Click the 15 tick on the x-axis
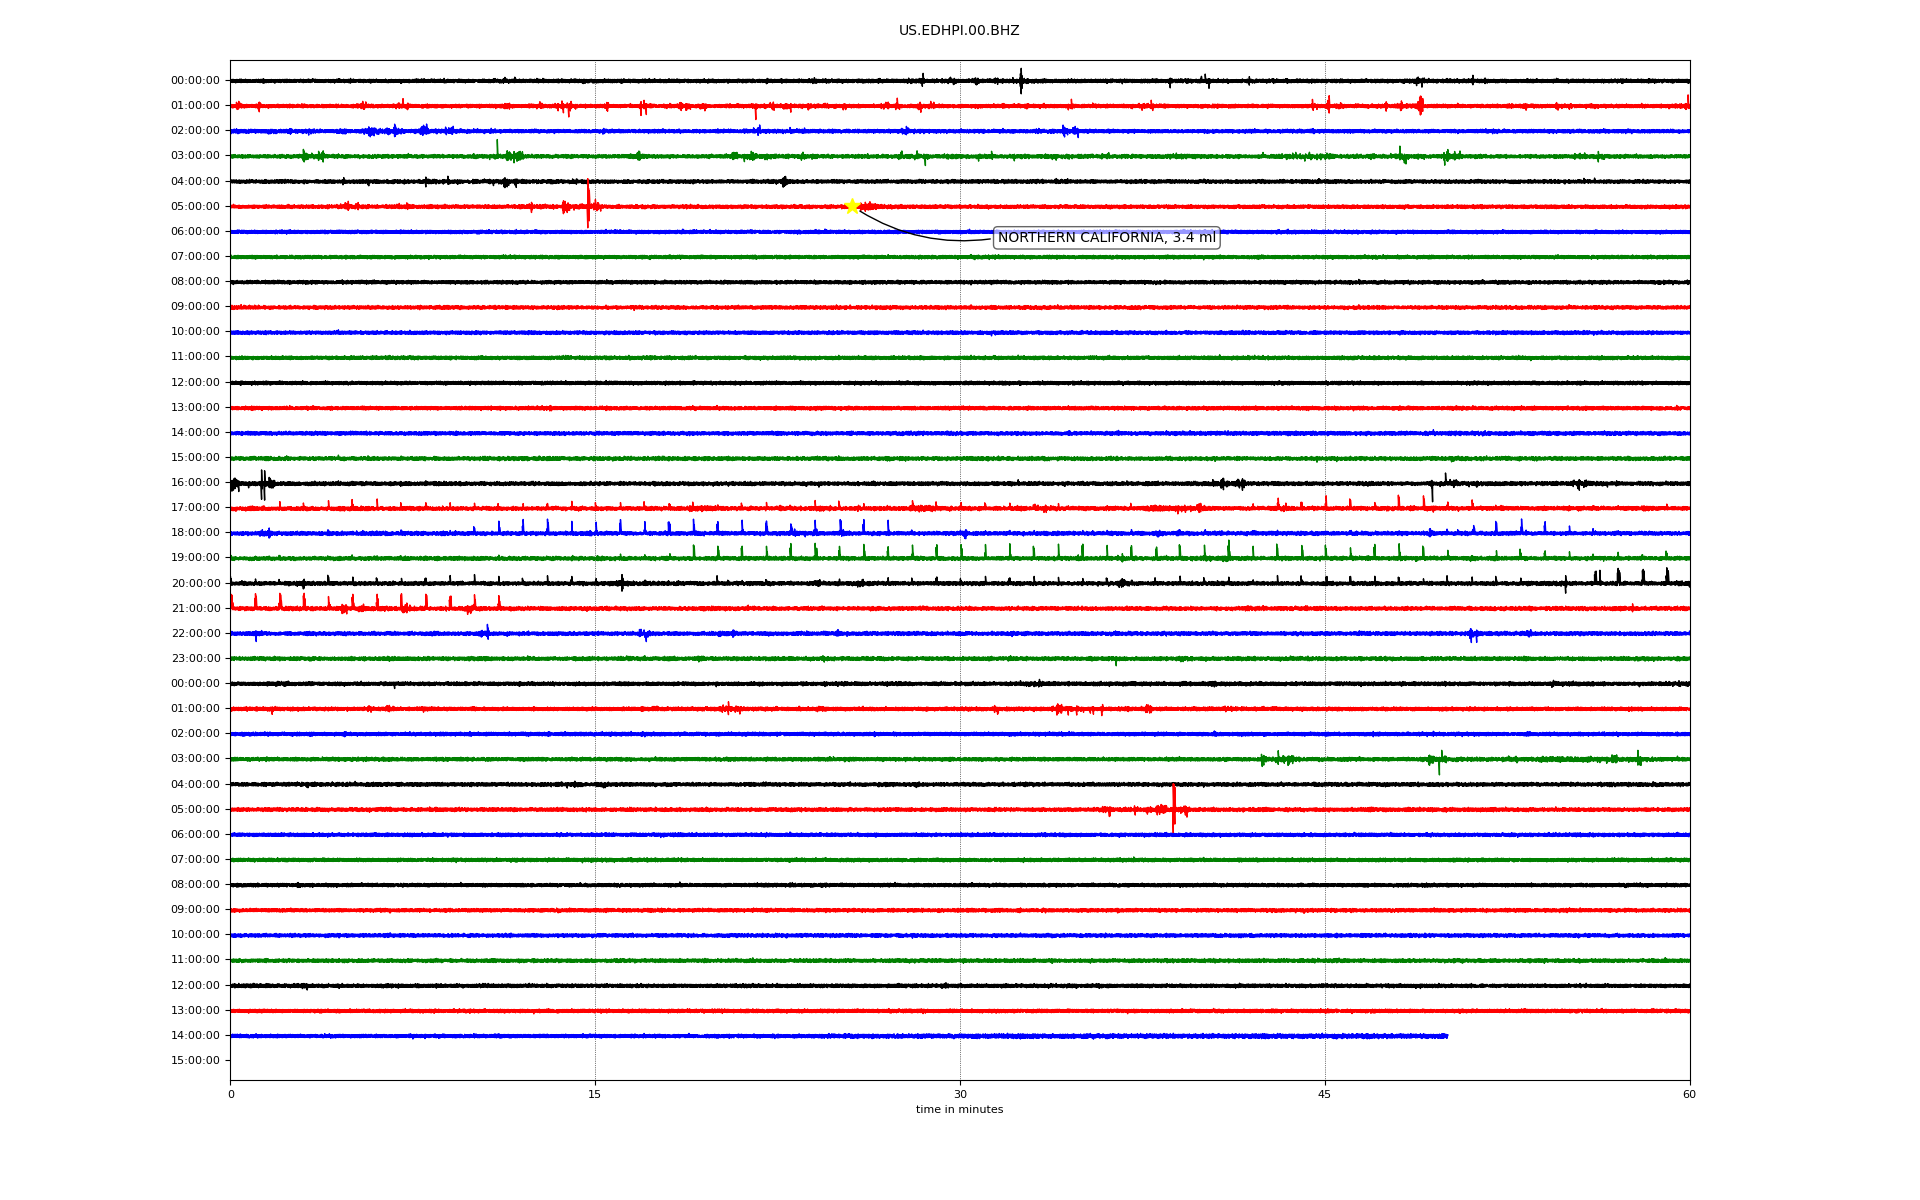Image resolution: width=1920 pixels, height=1200 pixels. click(595, 1094)
